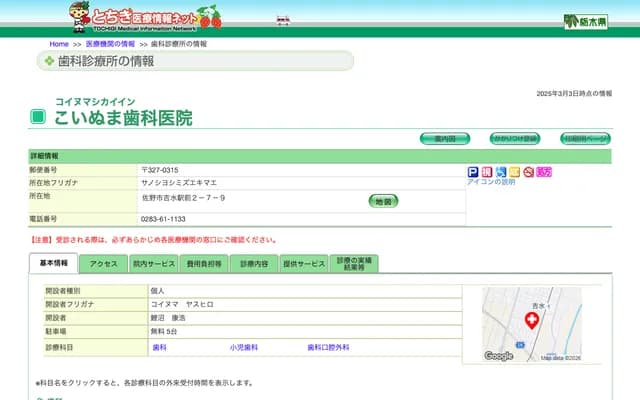Click the とちぎ医療情報ネット site logo
Viewport: 640px width, 400px height.
[x=145, y=17]
